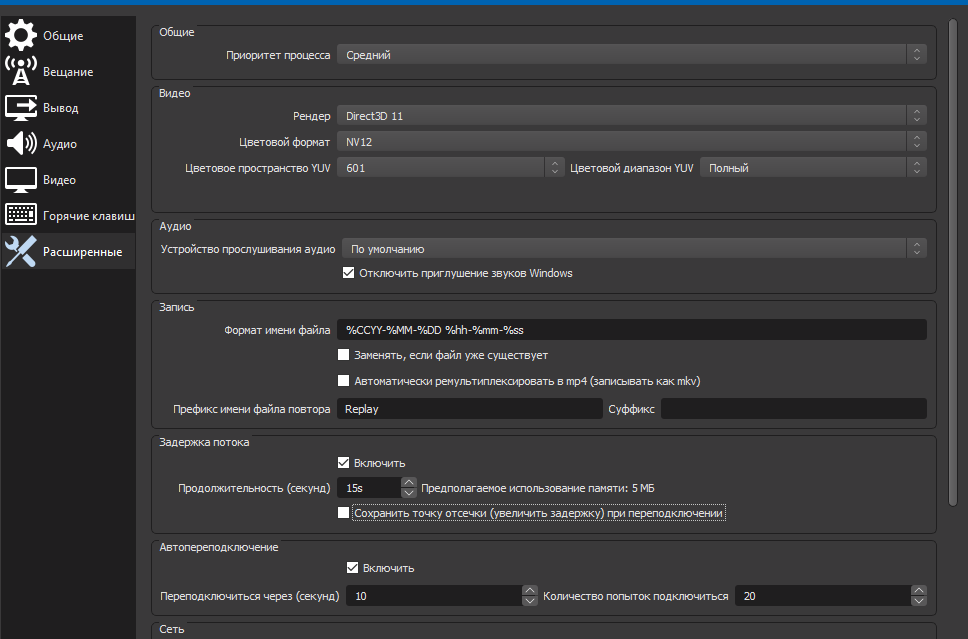Click the Продолжительность (секунд) field 15s
This screenshot has height=639, width=968.
(369, 488)
